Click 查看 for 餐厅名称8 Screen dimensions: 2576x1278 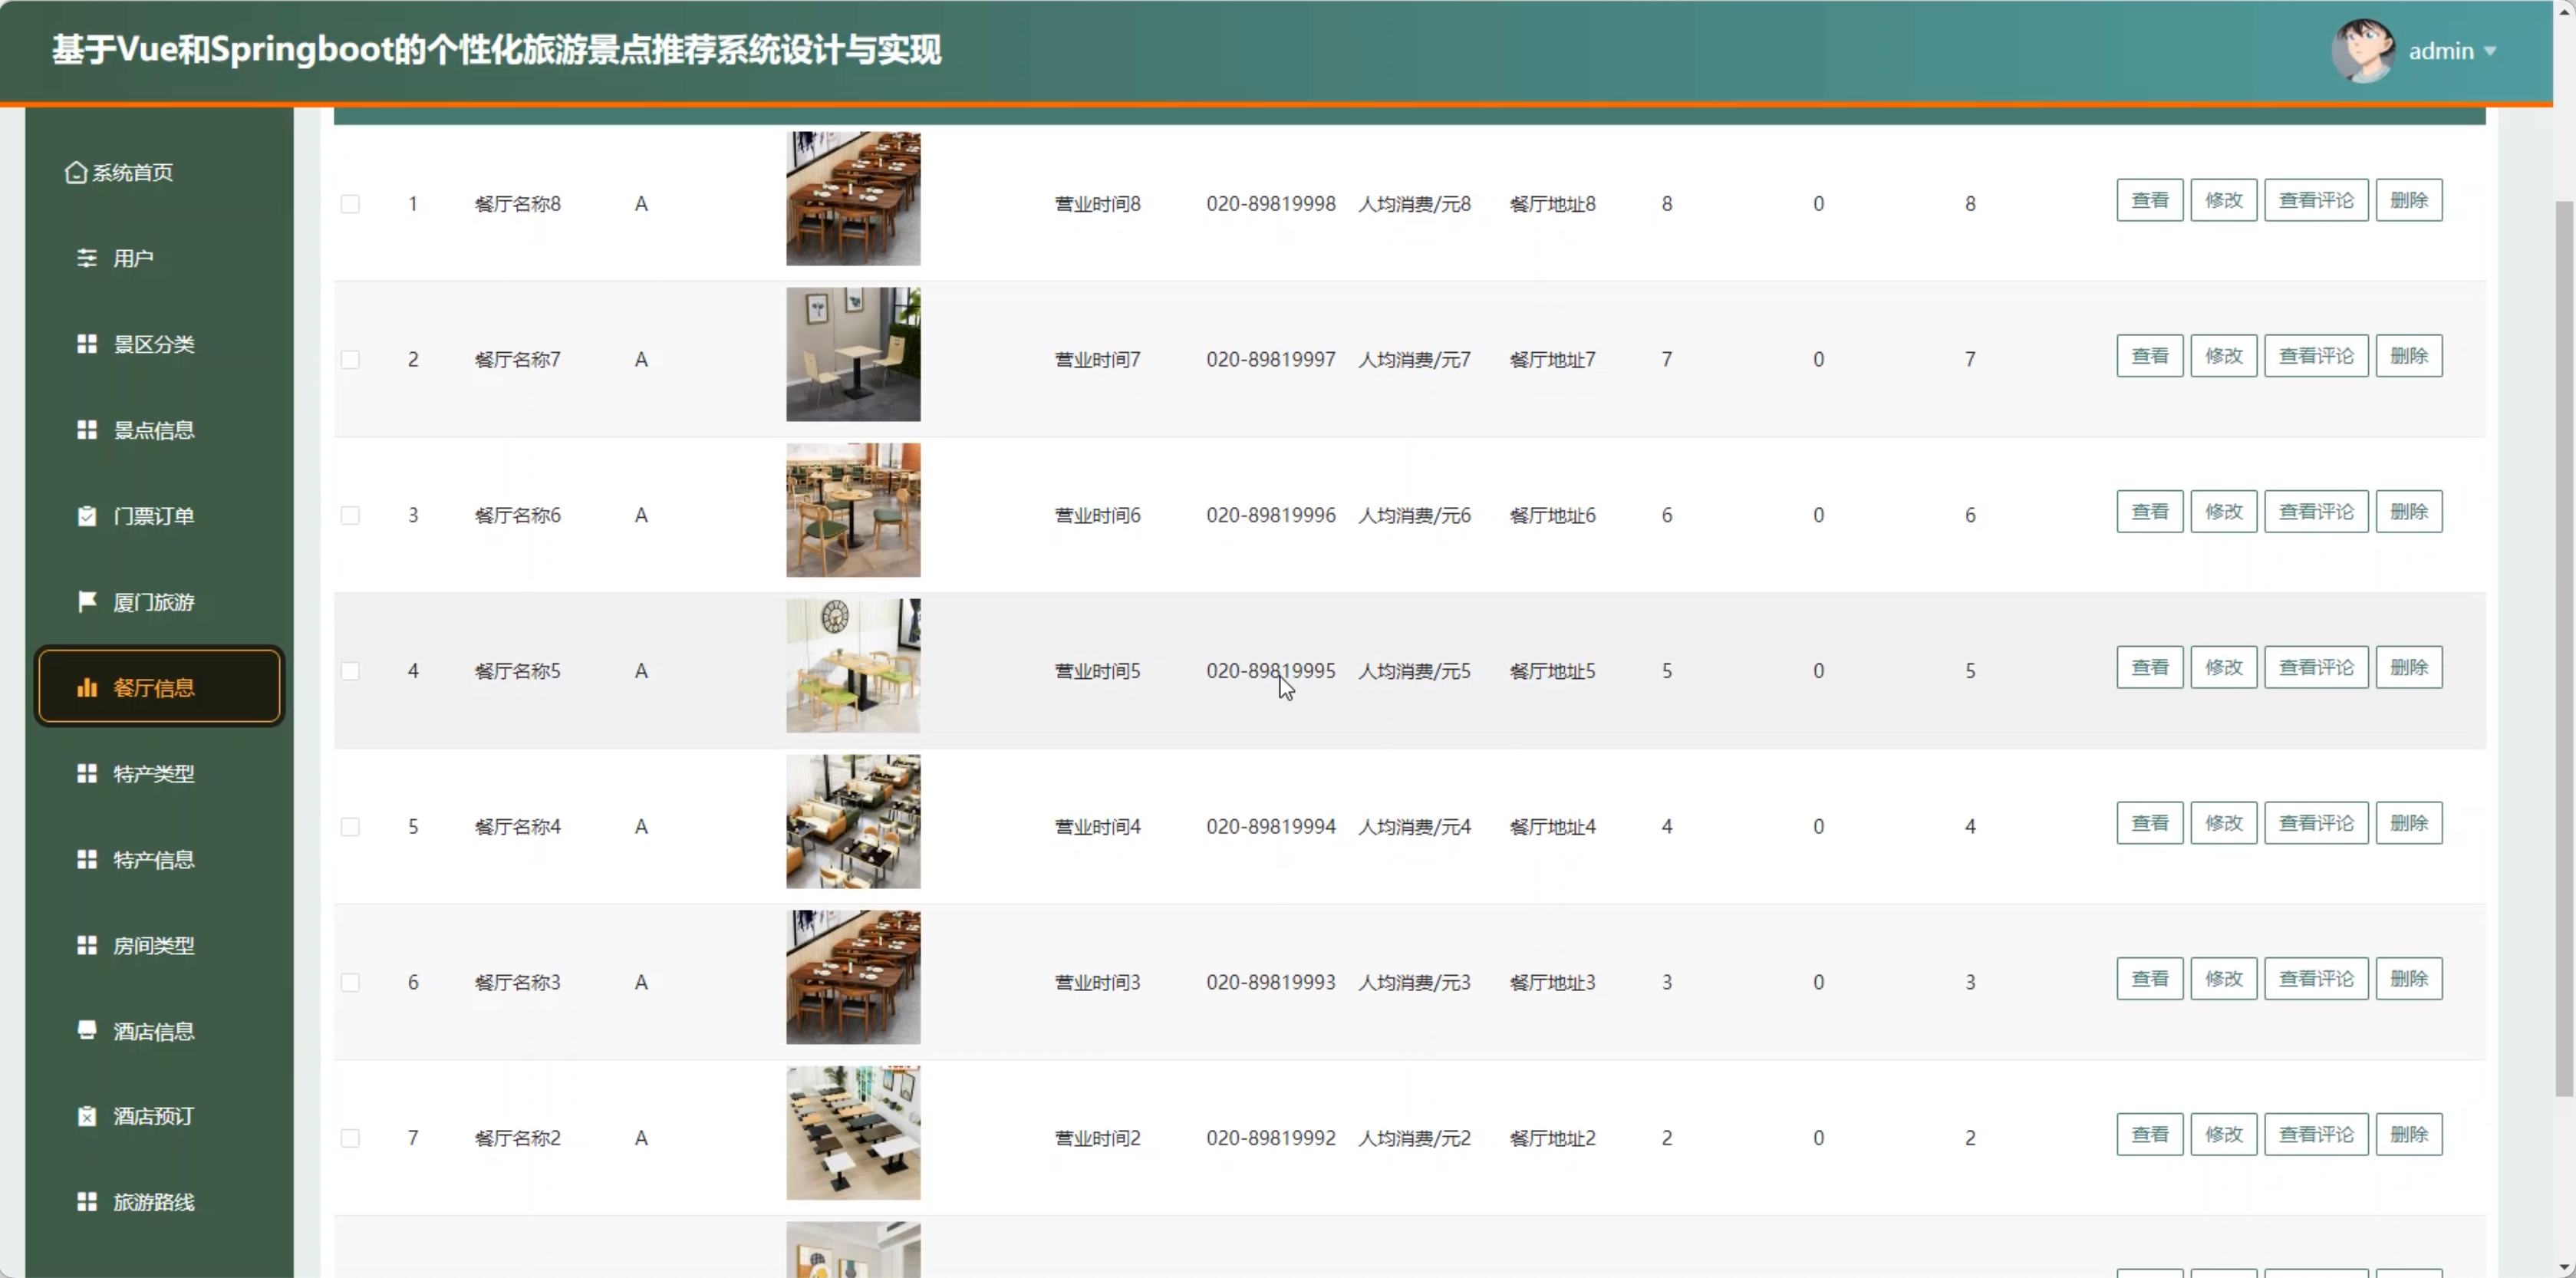[2150, 200]
